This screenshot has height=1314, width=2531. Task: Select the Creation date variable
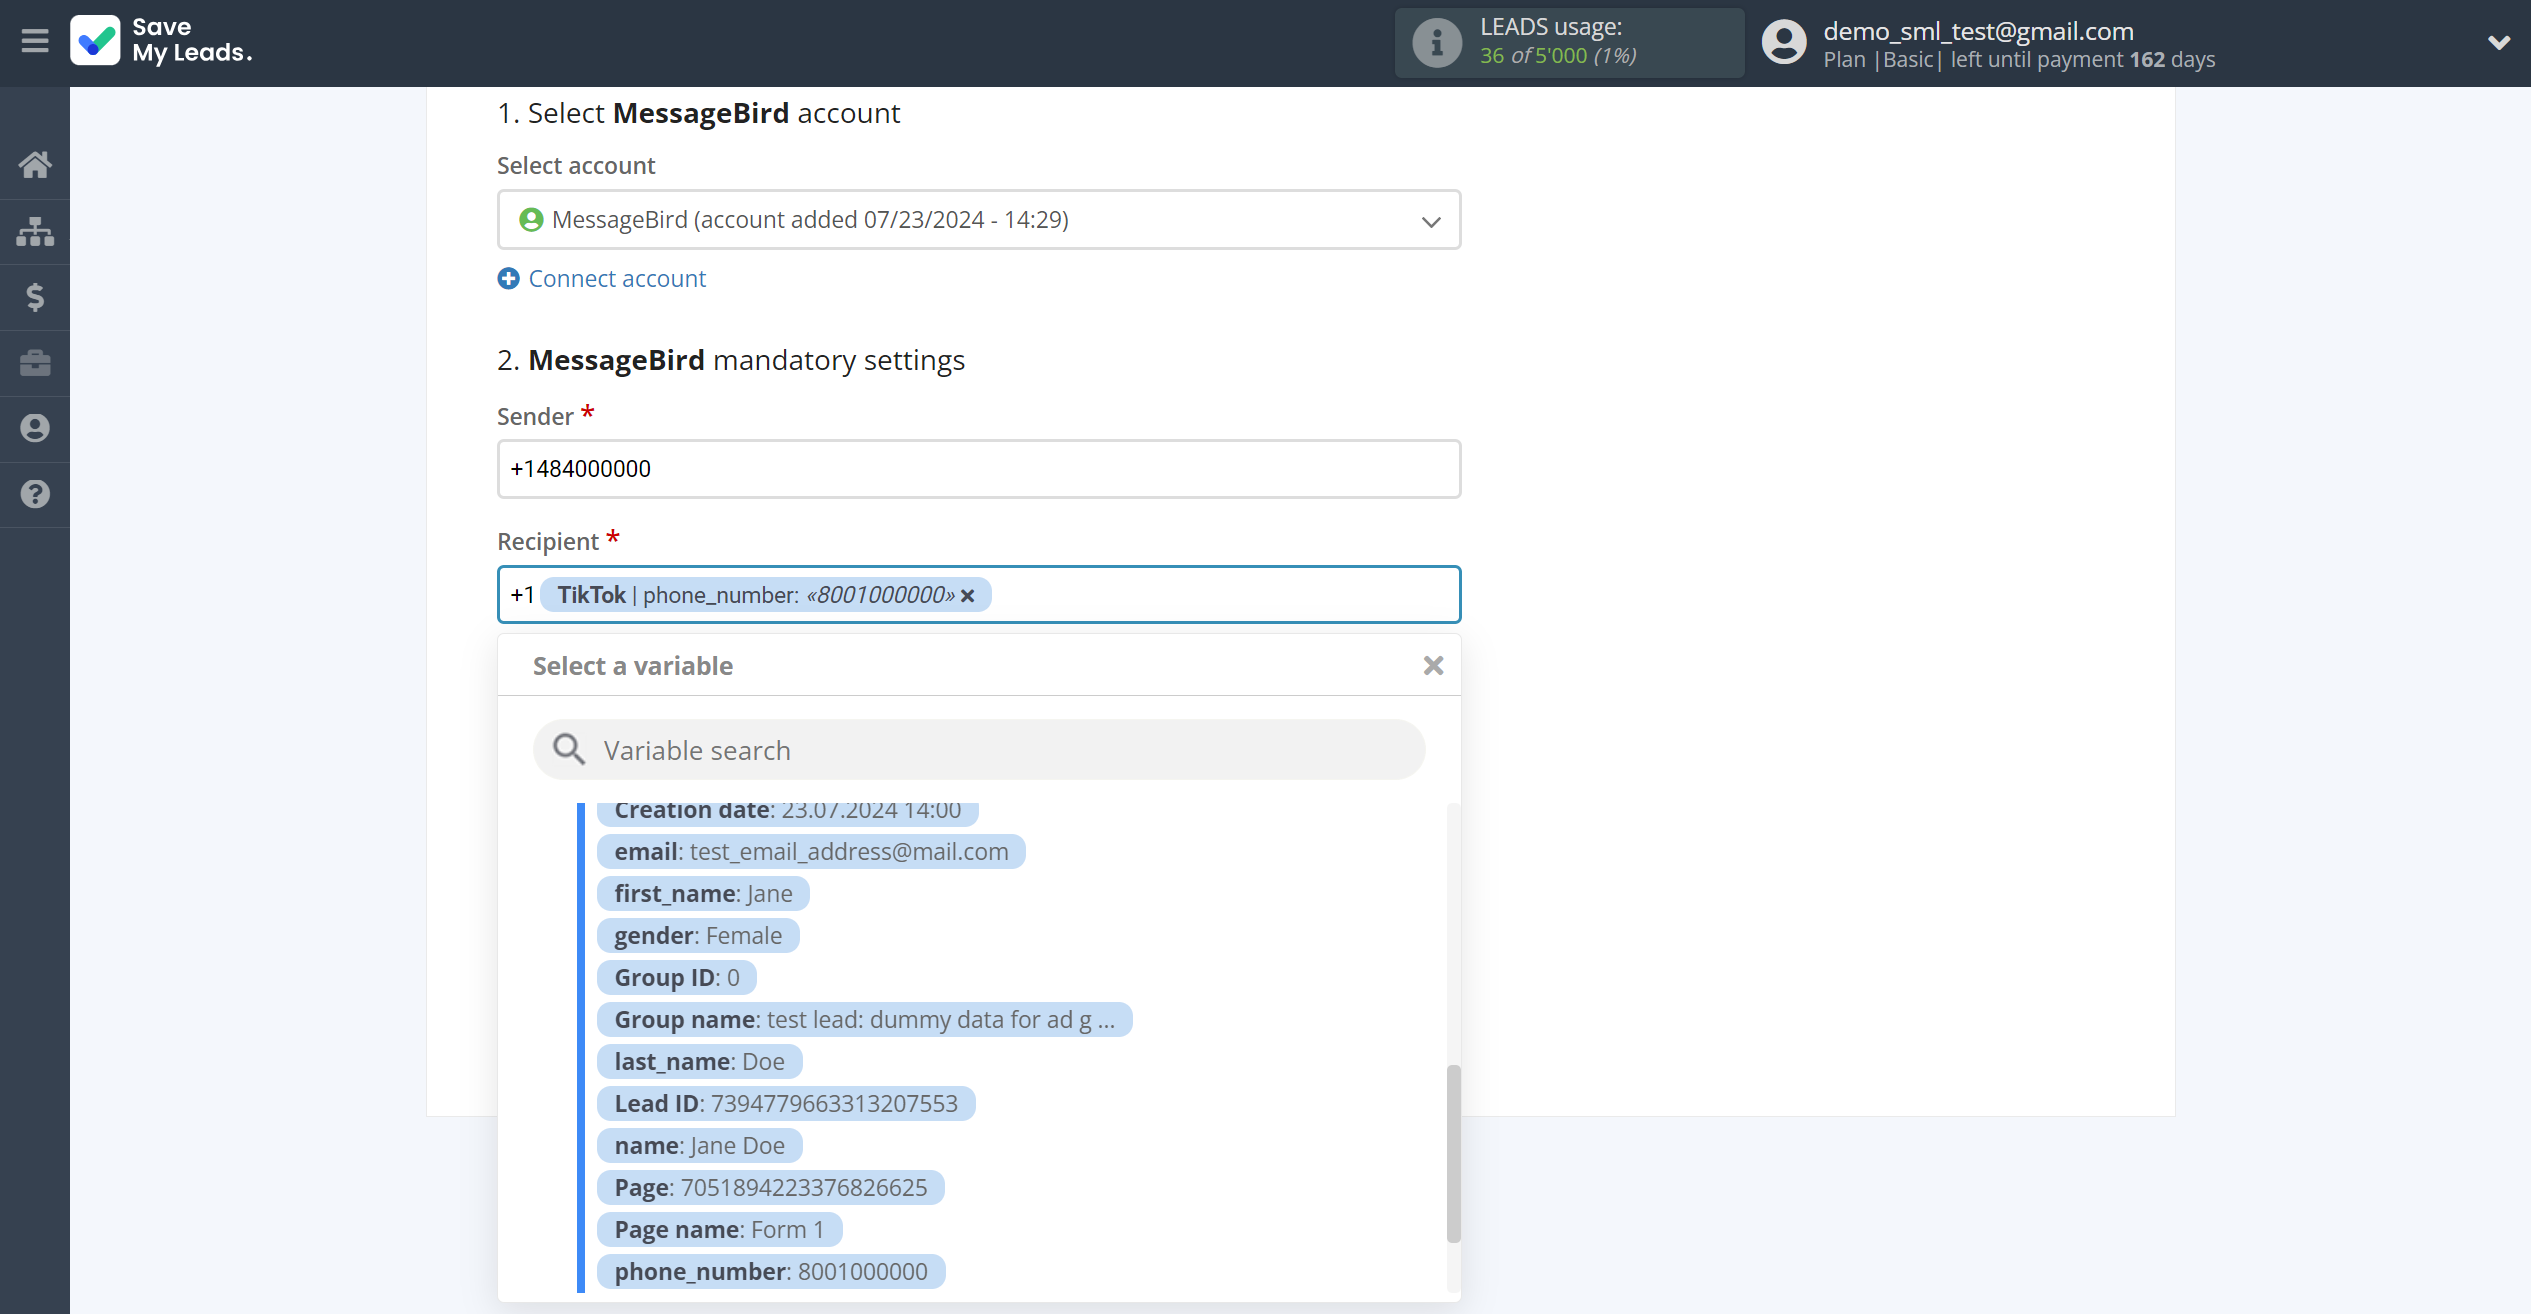click(787, 811)
